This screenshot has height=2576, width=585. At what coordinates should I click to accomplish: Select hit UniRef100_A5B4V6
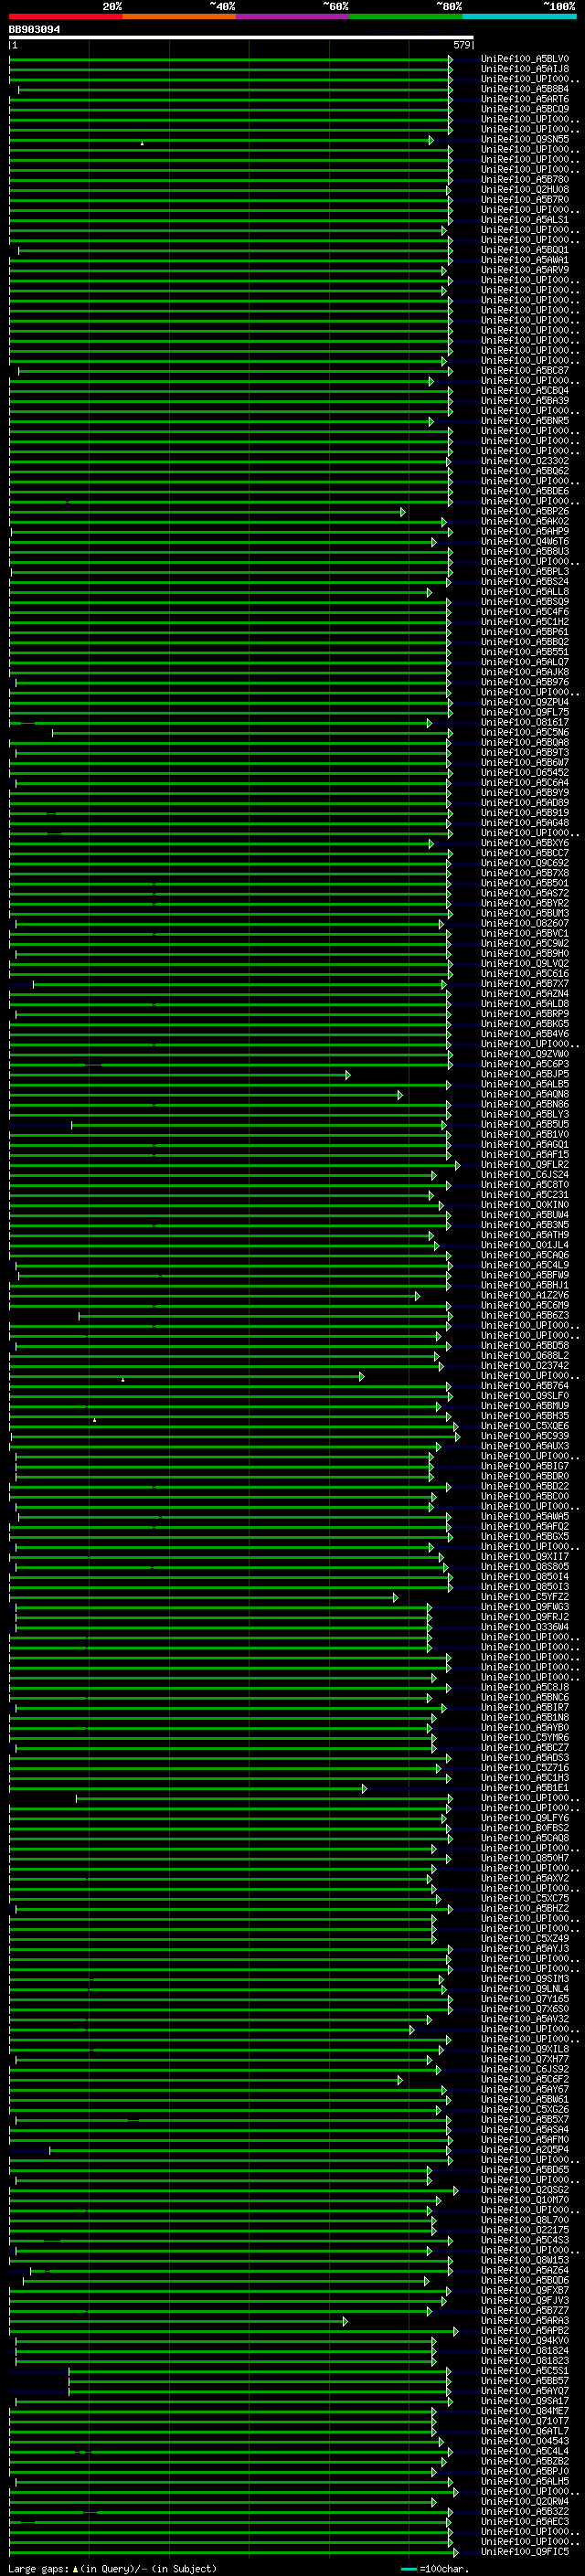pyautogui.click(x=525, y=1034)
